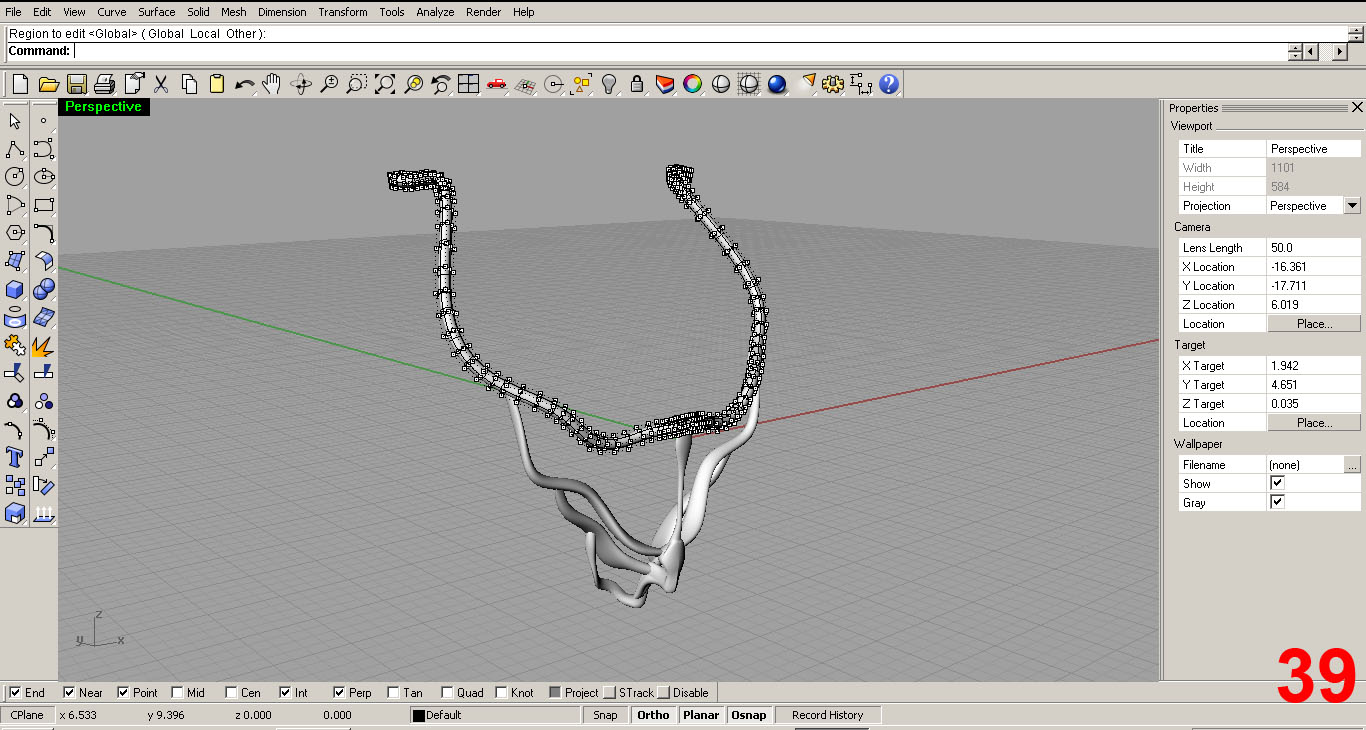Uncheck the wallpaper Gray checkbox
This screenshot has height=730, width=1366.
click(1277, 502)
